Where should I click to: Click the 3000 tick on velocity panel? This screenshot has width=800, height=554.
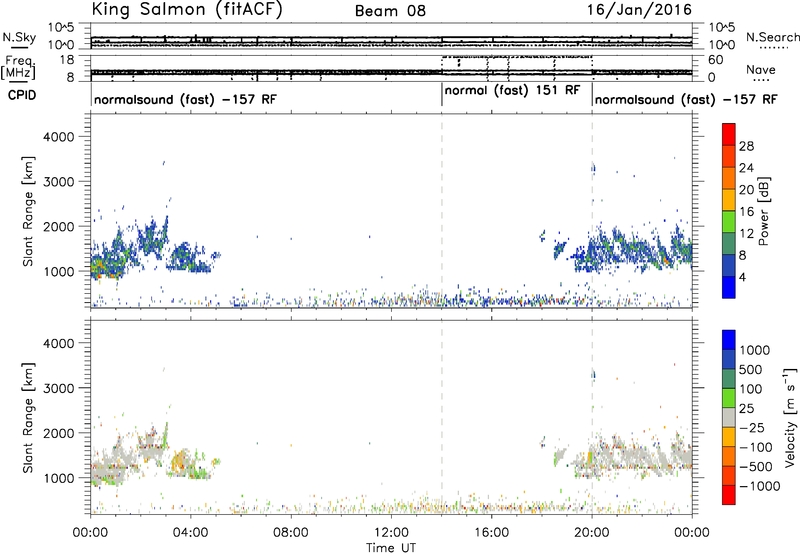point(59,388)
